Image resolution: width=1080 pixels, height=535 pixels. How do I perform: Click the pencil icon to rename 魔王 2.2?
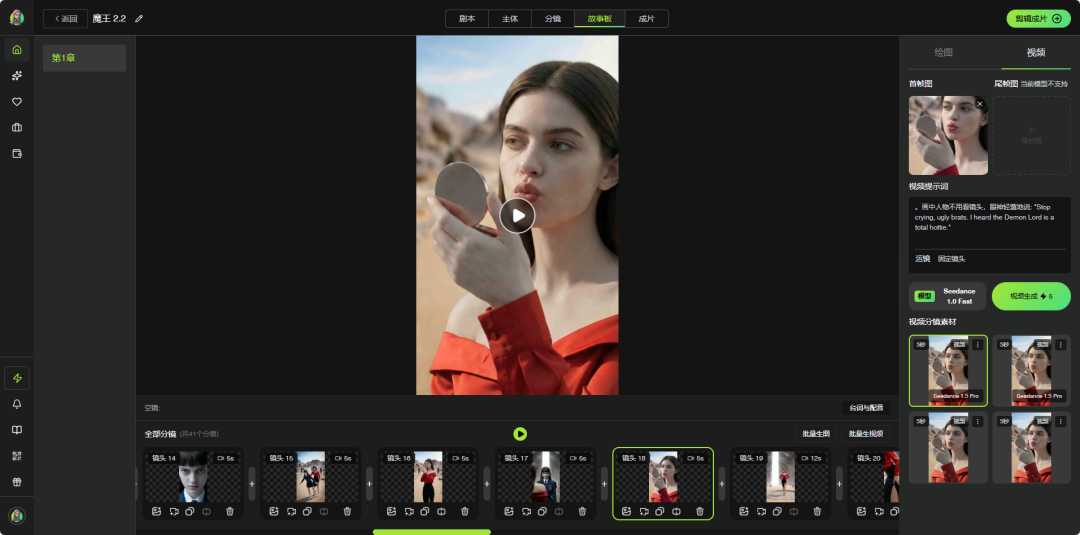coord(139,18)
